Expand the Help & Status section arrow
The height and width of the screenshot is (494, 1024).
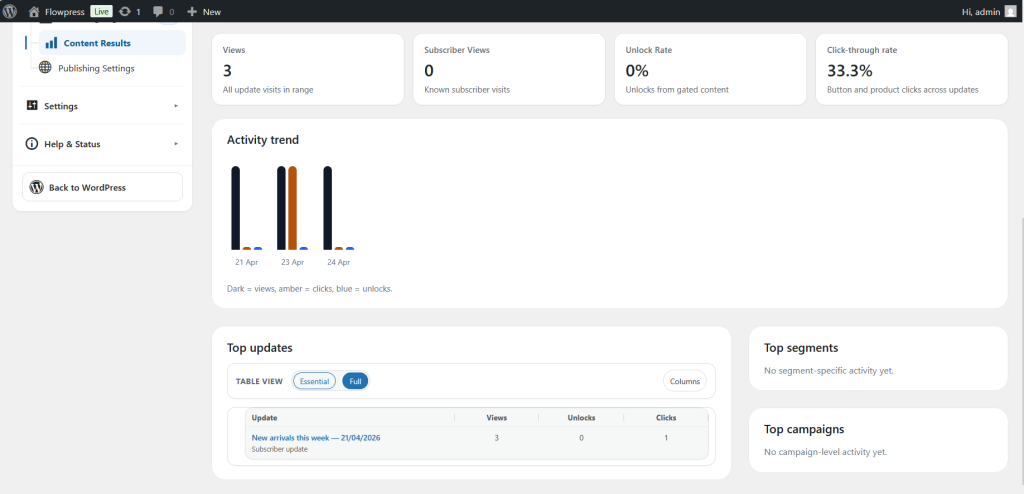[x=176, y=144]
